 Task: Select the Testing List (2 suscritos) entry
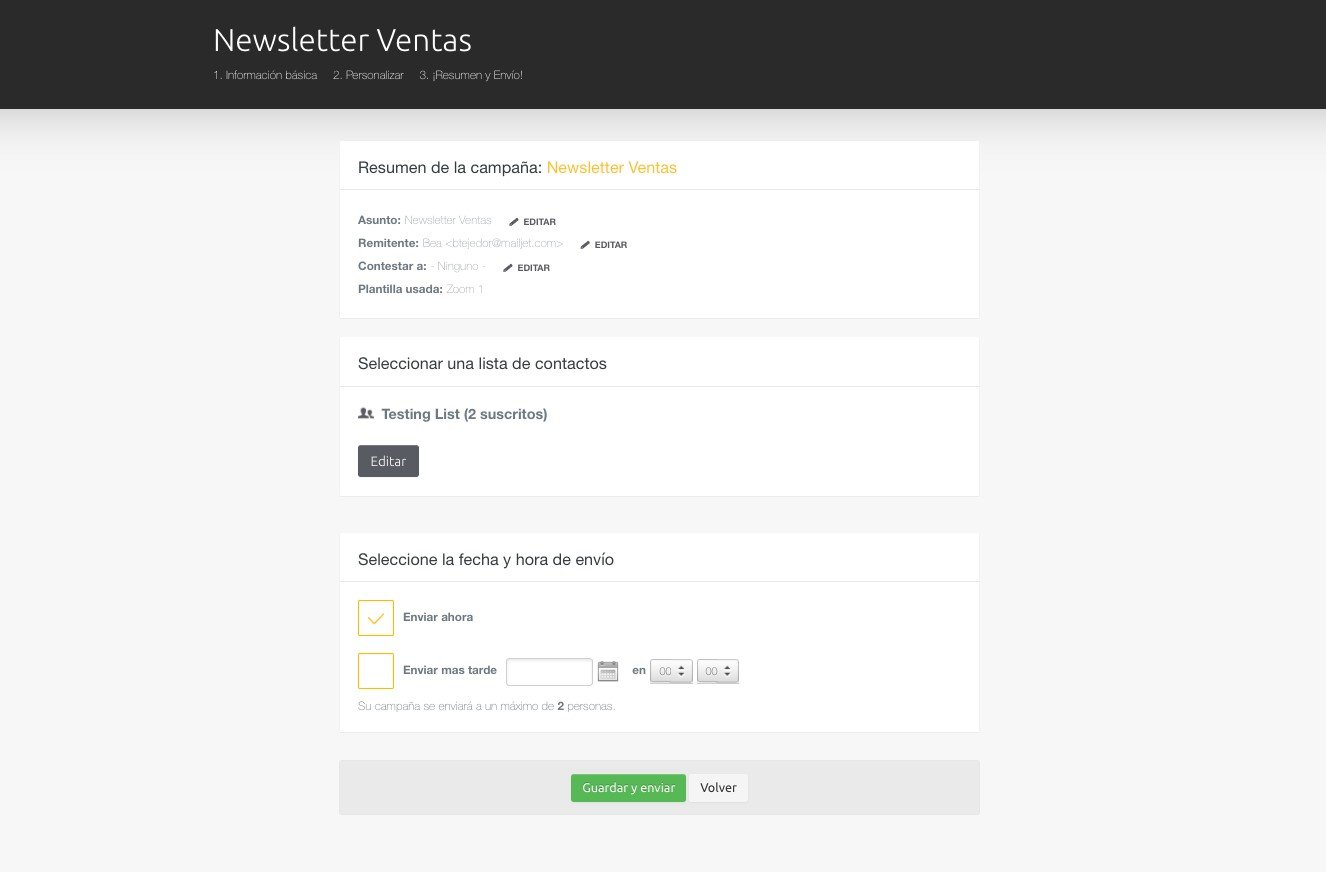point(464,414)
